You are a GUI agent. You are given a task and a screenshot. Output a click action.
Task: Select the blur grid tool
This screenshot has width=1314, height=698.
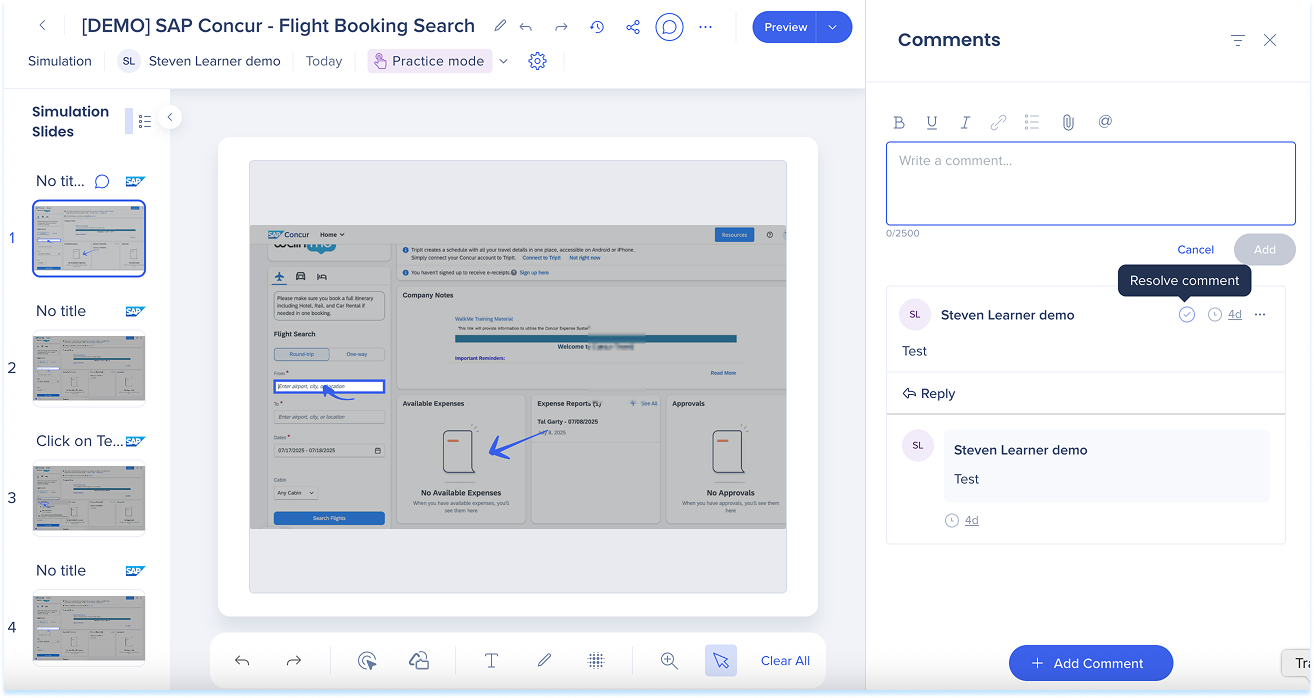click(596, 660)
